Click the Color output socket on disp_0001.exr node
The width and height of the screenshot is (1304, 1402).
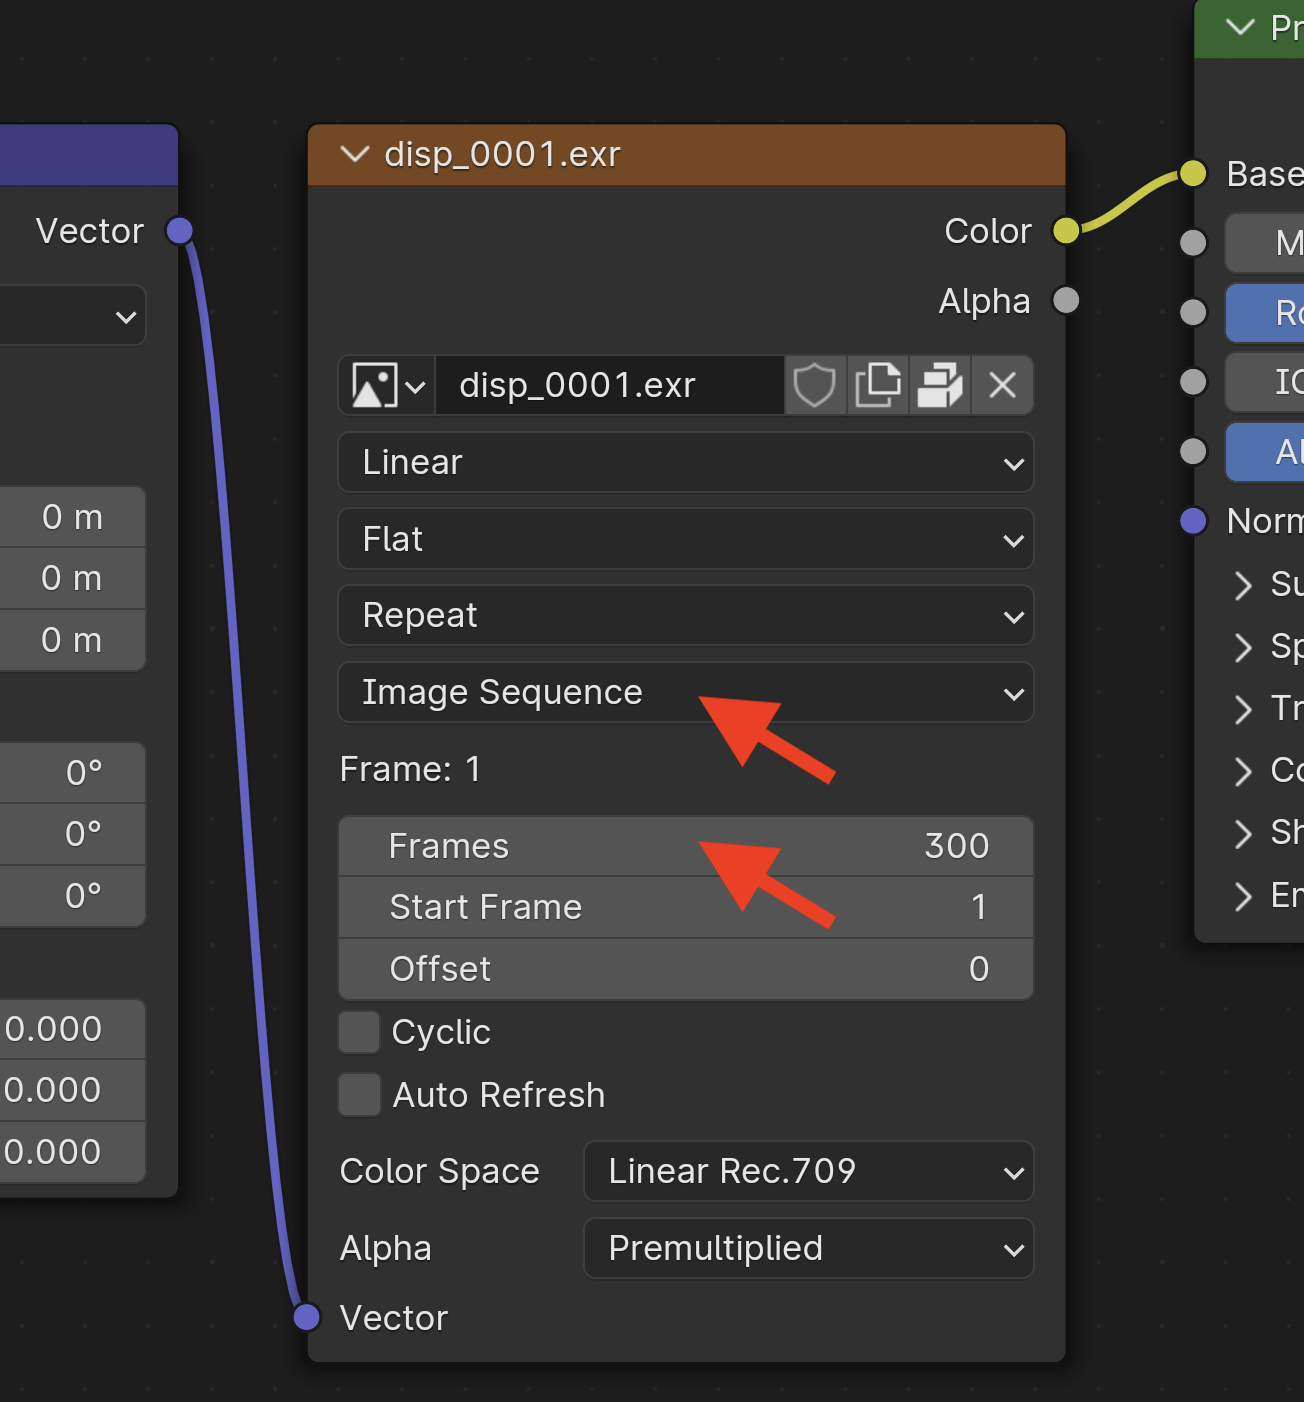coord(1067,231)
